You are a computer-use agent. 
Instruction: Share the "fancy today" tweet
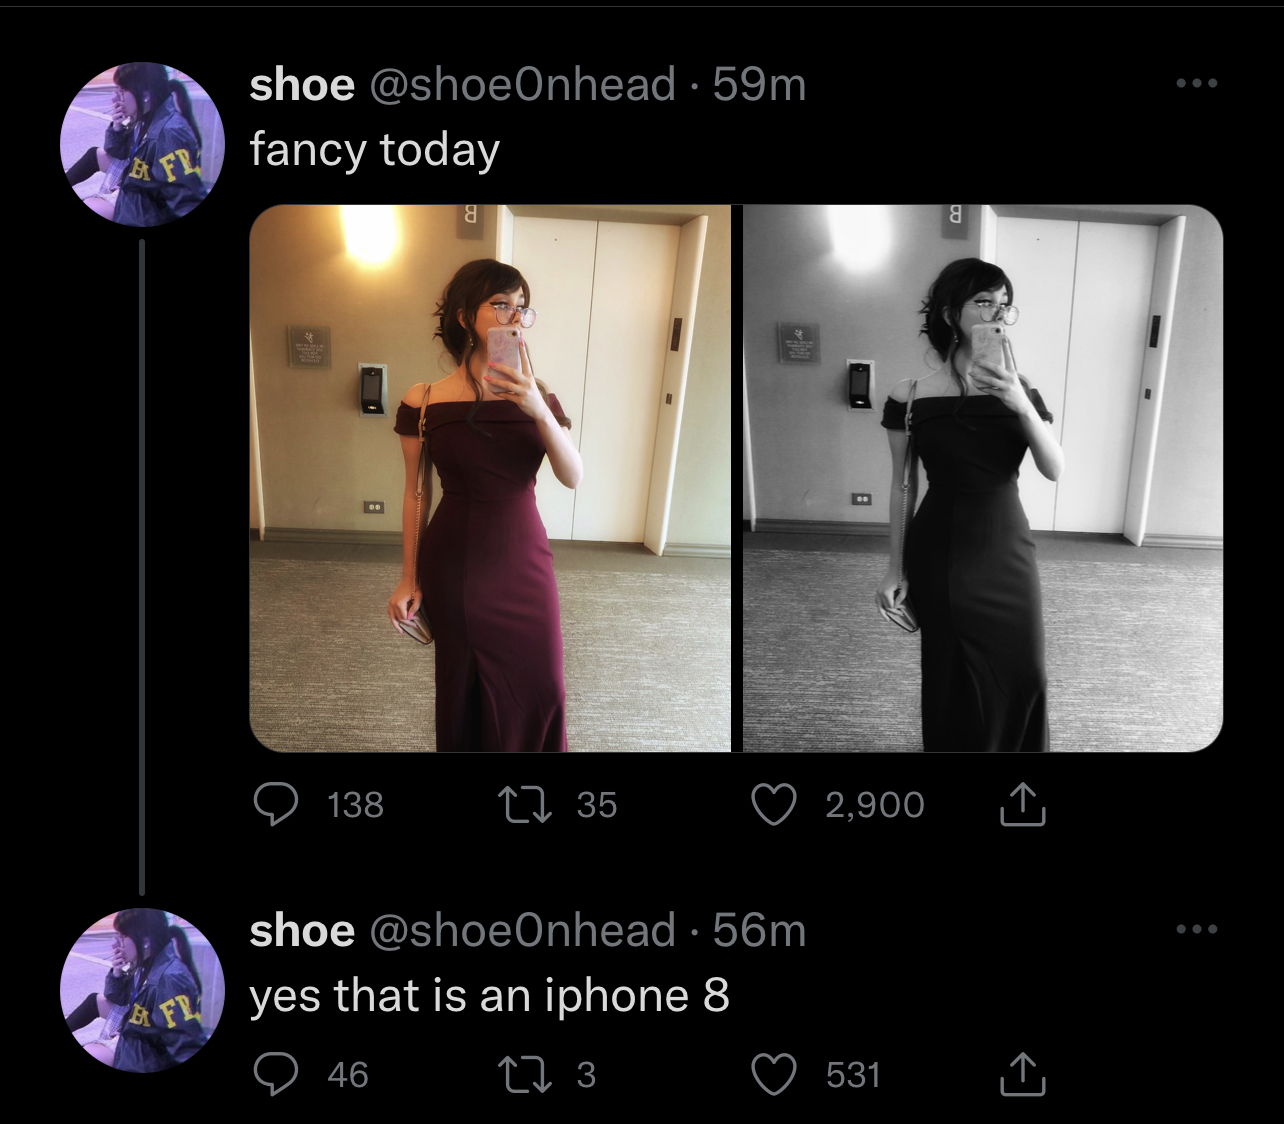point(1022,805)
